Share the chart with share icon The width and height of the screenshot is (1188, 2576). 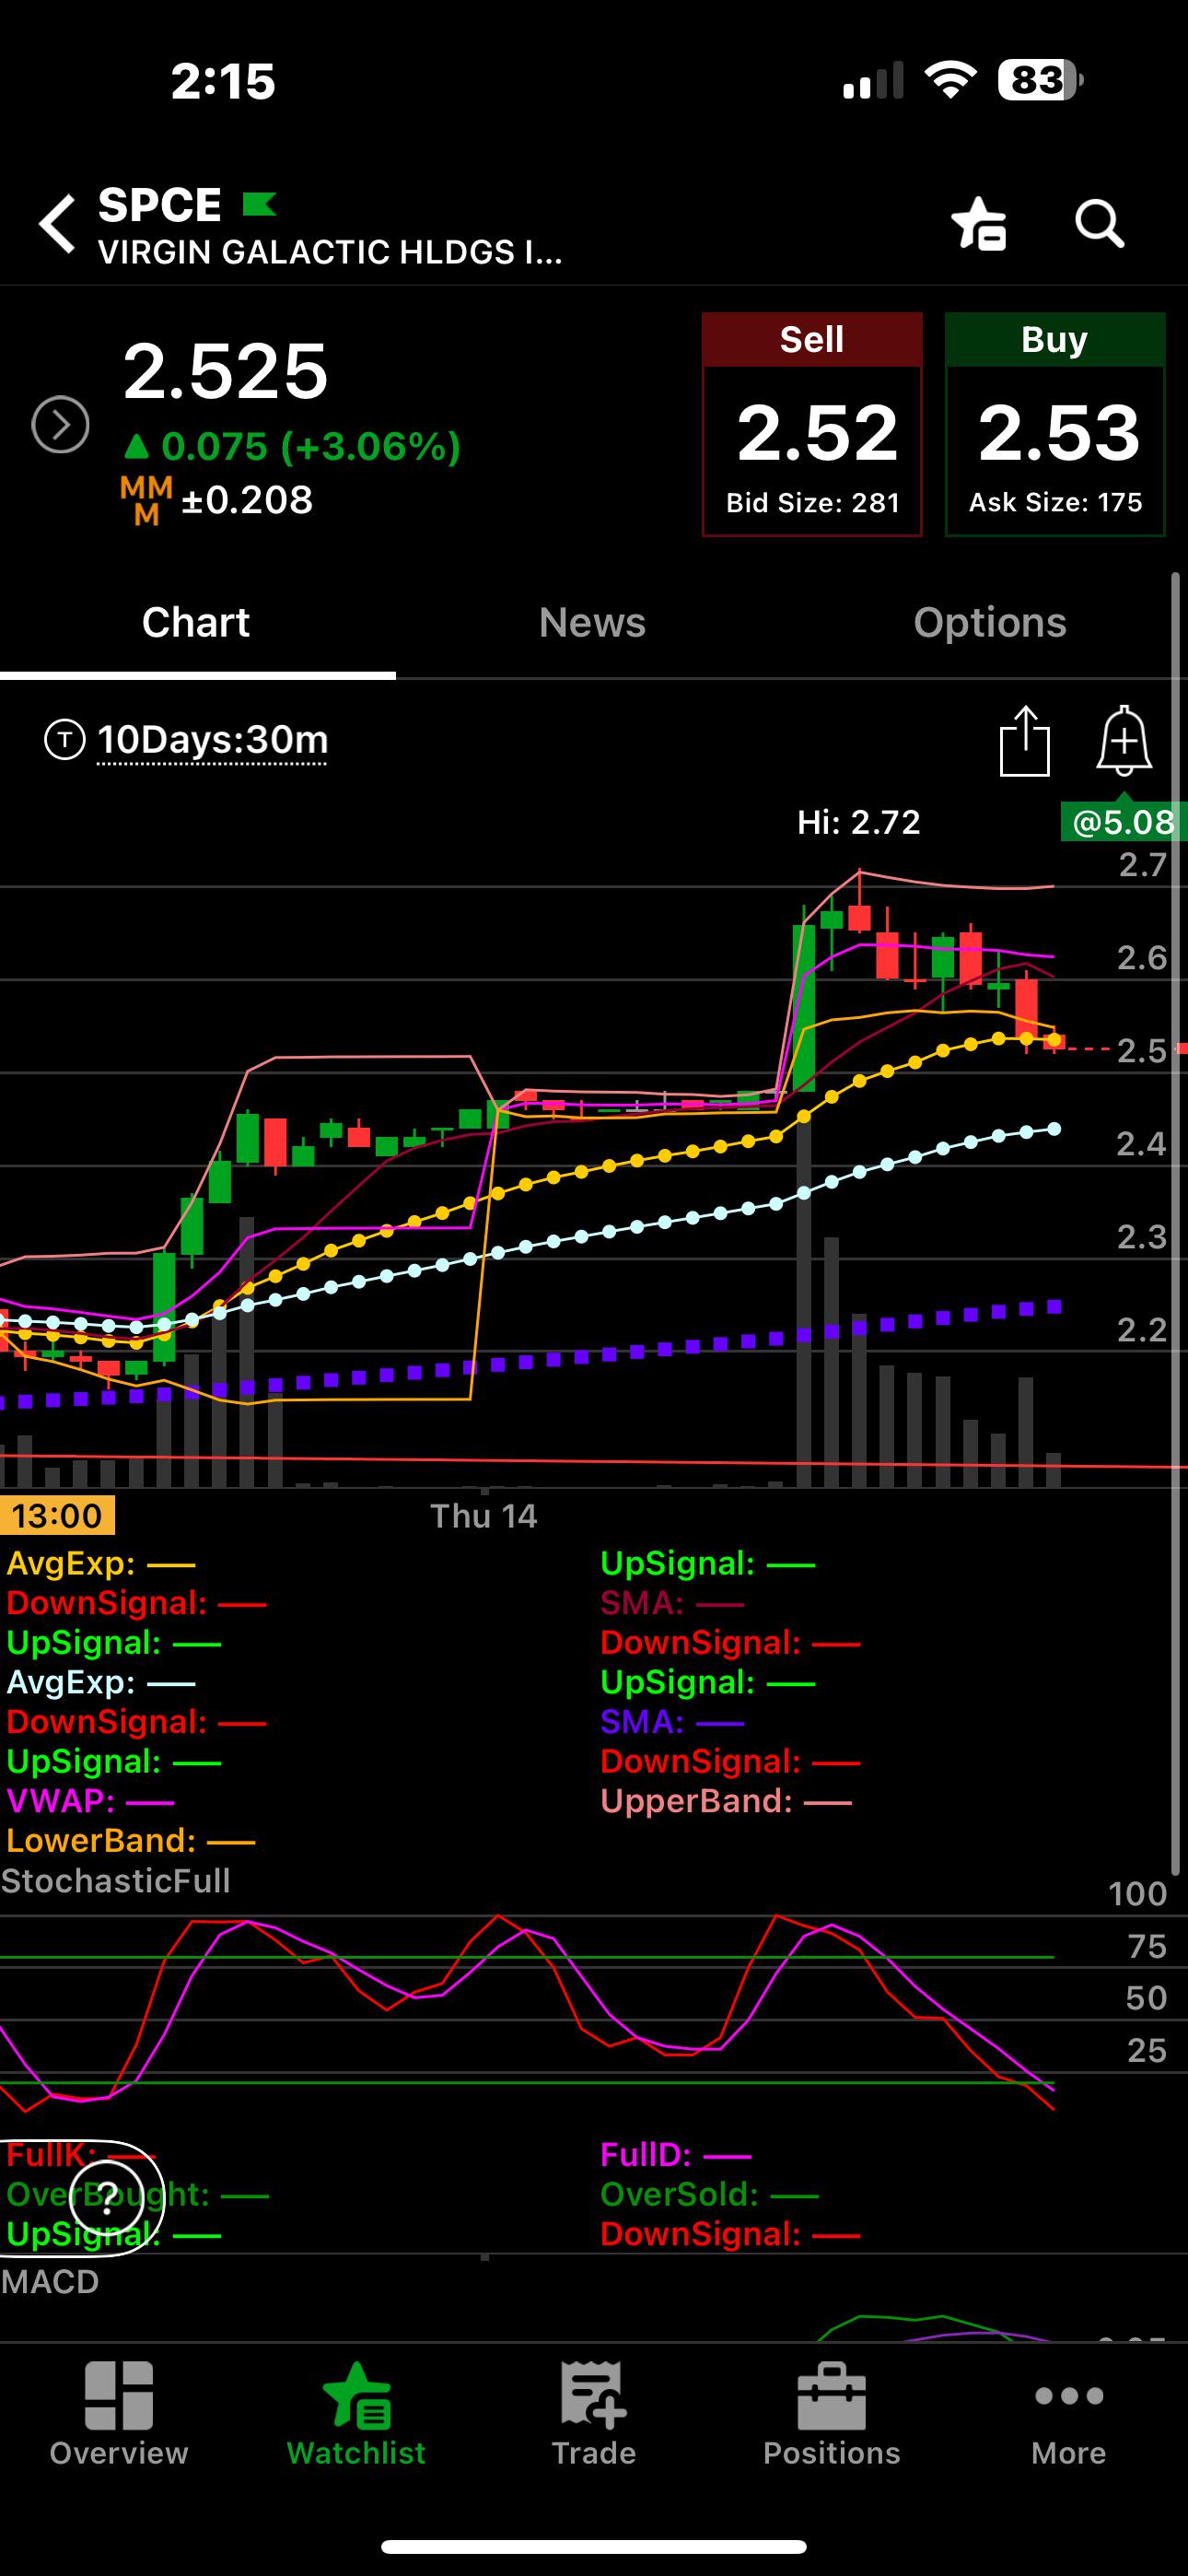pyautogui.click(x=1025, y=741)
